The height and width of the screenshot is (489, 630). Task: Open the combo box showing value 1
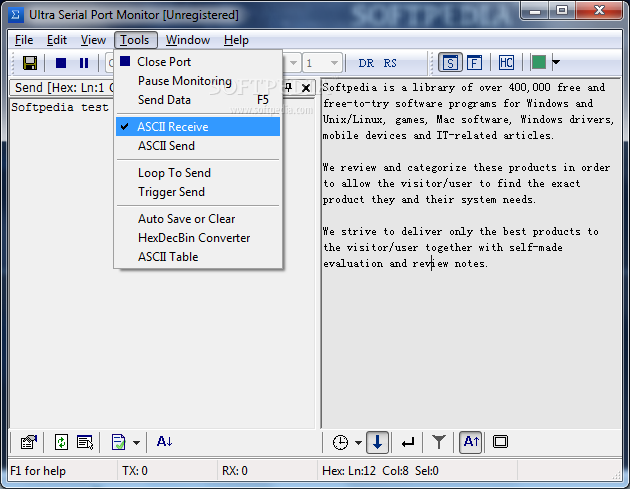coord(323,63)
